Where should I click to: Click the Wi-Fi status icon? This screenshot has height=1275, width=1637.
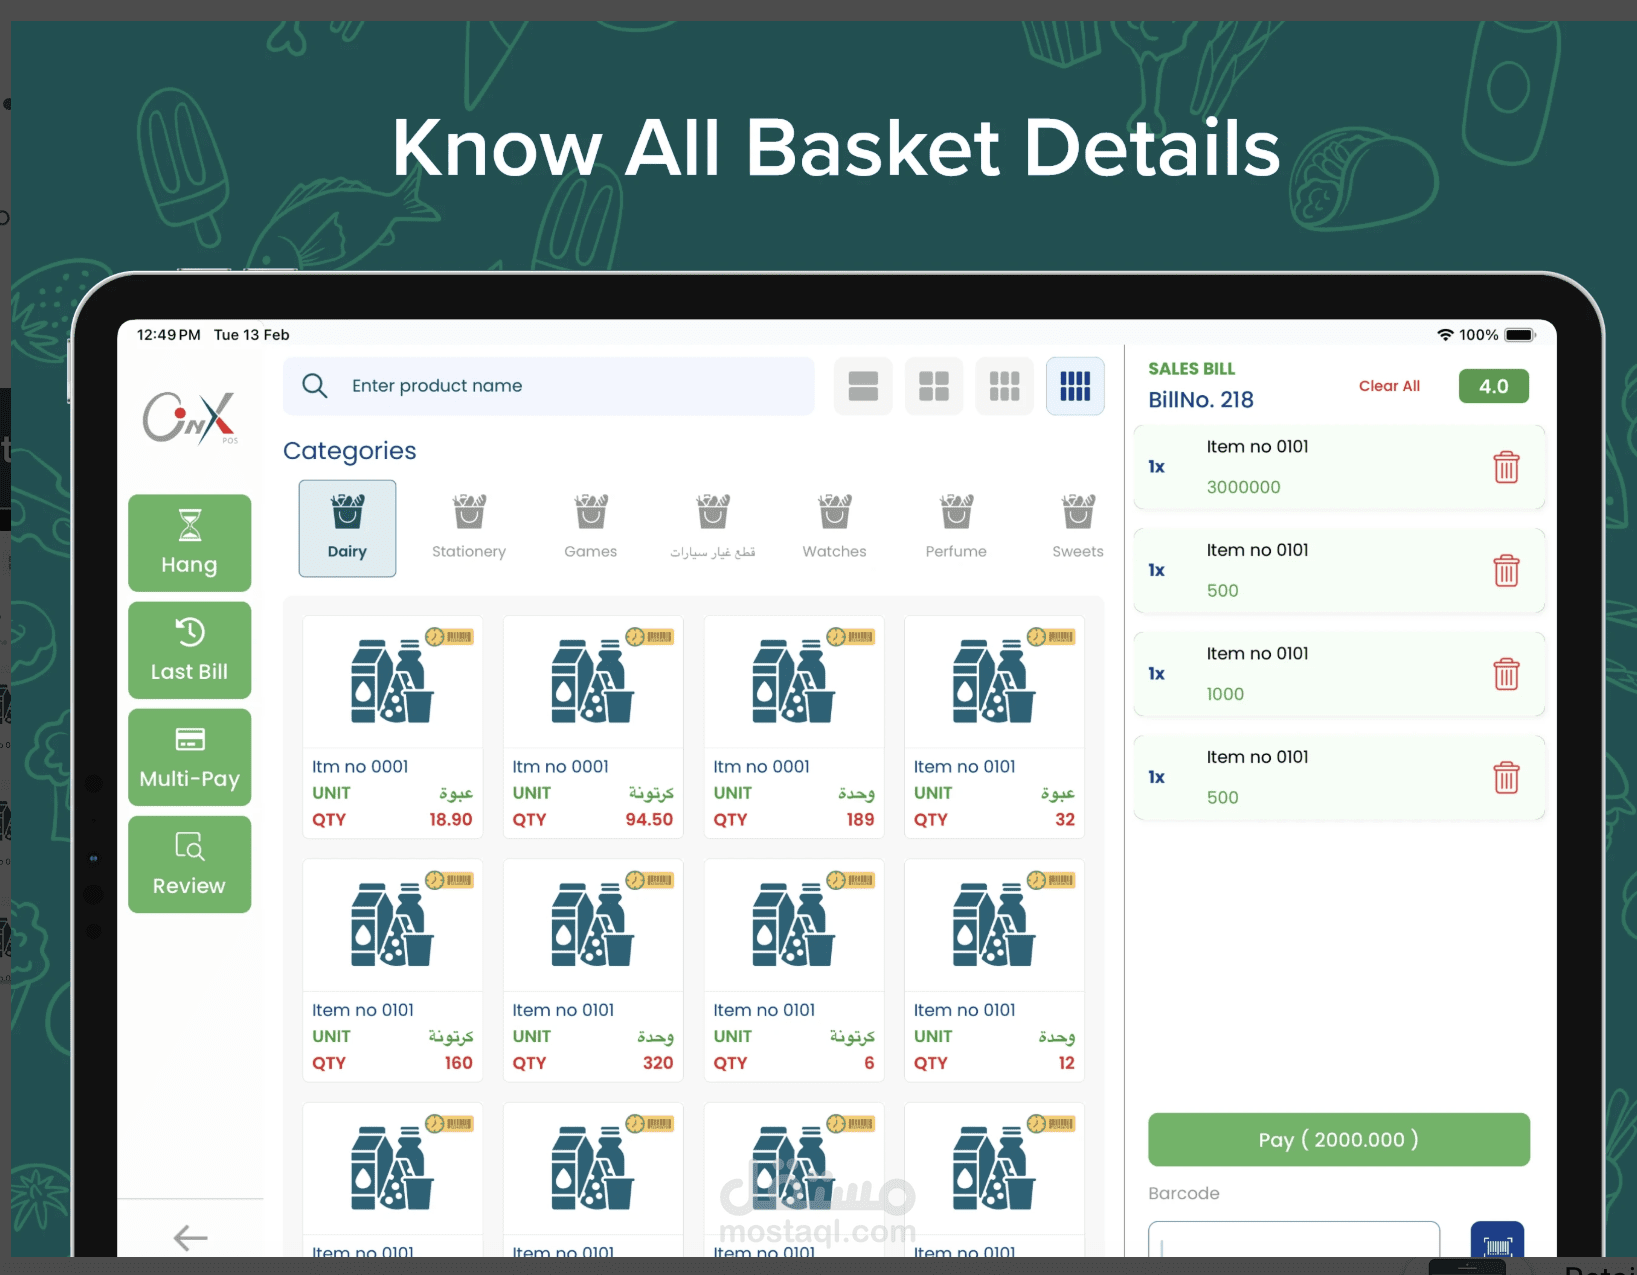(1445, 335)
